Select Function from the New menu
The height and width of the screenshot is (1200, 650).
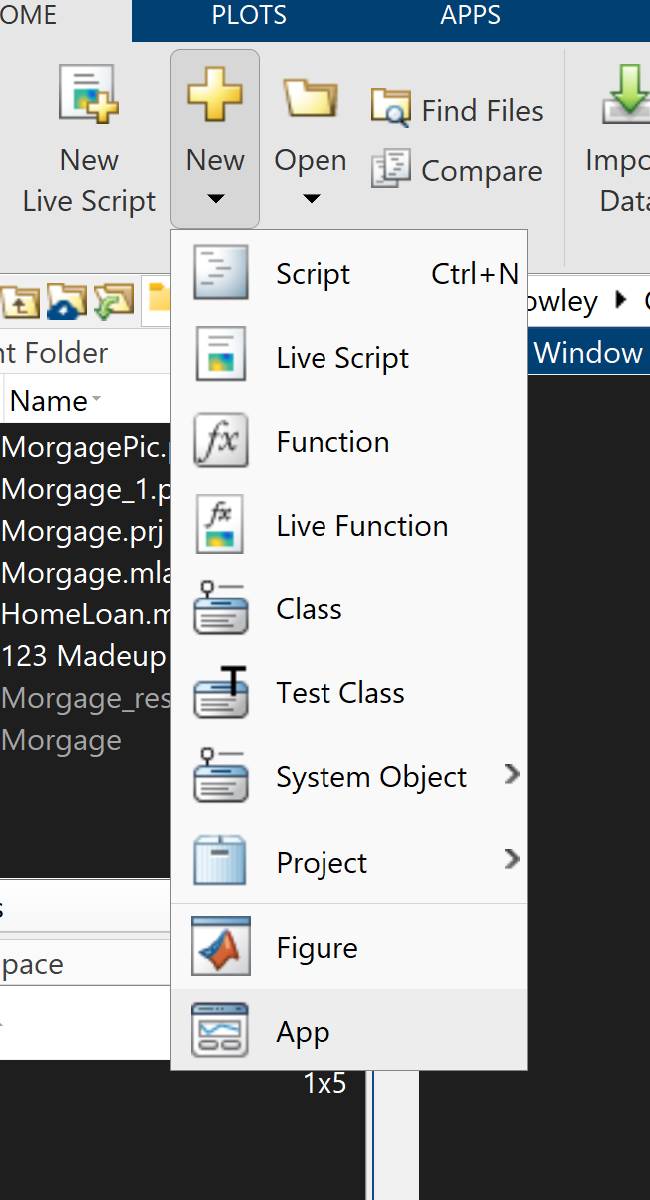(x=349, y=442)
